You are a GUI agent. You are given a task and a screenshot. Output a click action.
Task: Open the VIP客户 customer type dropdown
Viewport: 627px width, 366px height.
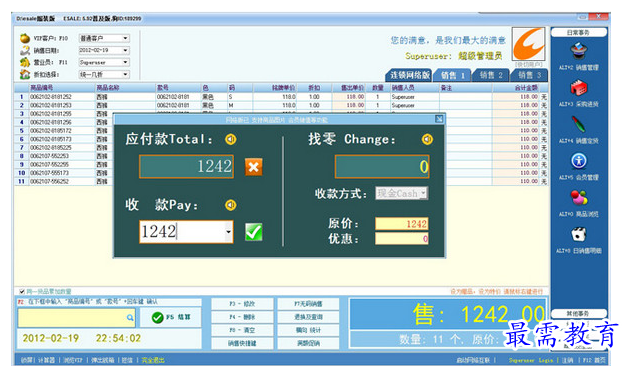tap(126, 38)
